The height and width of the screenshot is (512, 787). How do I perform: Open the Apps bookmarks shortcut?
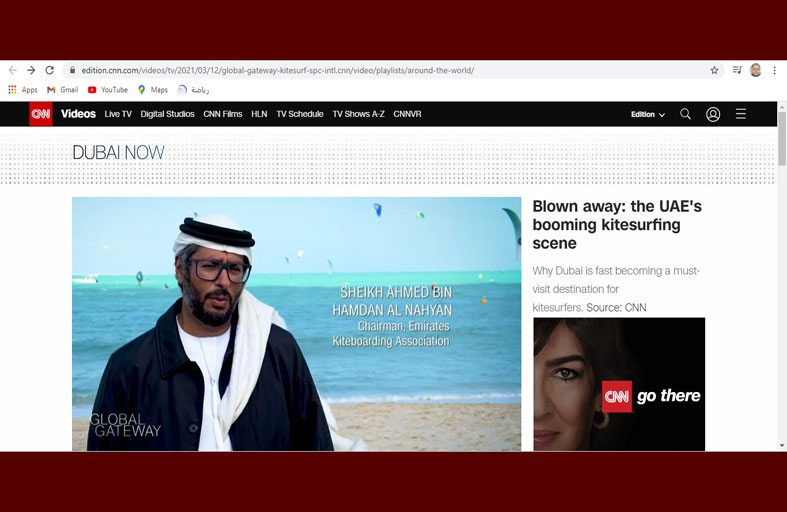click(x=23, y=90)
